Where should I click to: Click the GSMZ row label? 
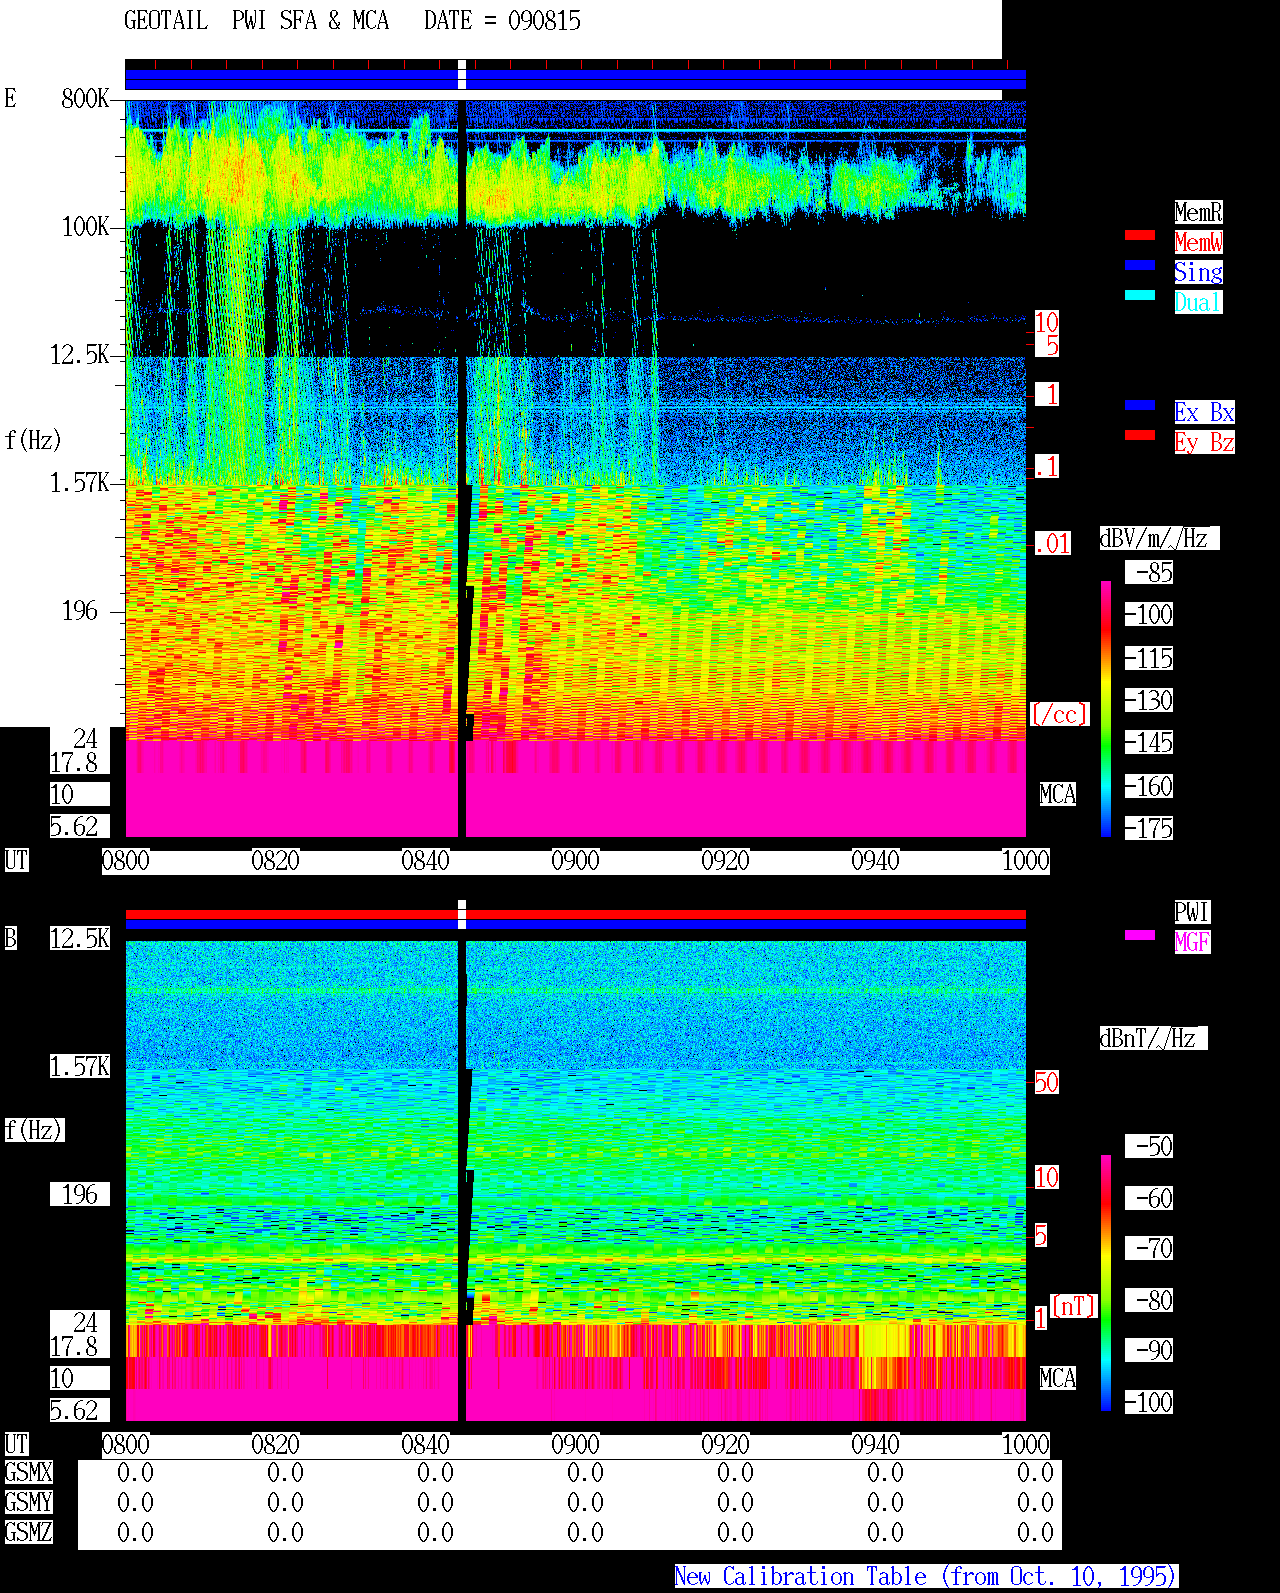tap(28, 1532)
